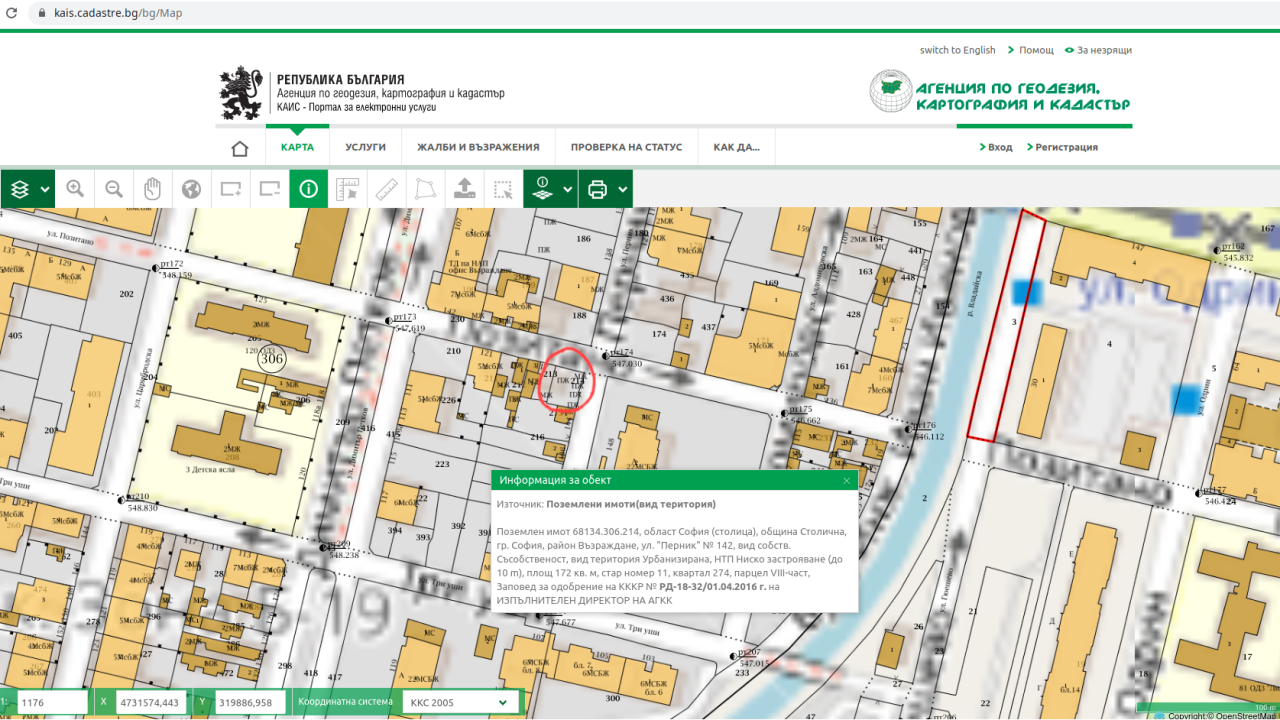Choose the rectangle selection cursor tool
This screenshot has width=1280, height=720.
(x=504, y=189)
